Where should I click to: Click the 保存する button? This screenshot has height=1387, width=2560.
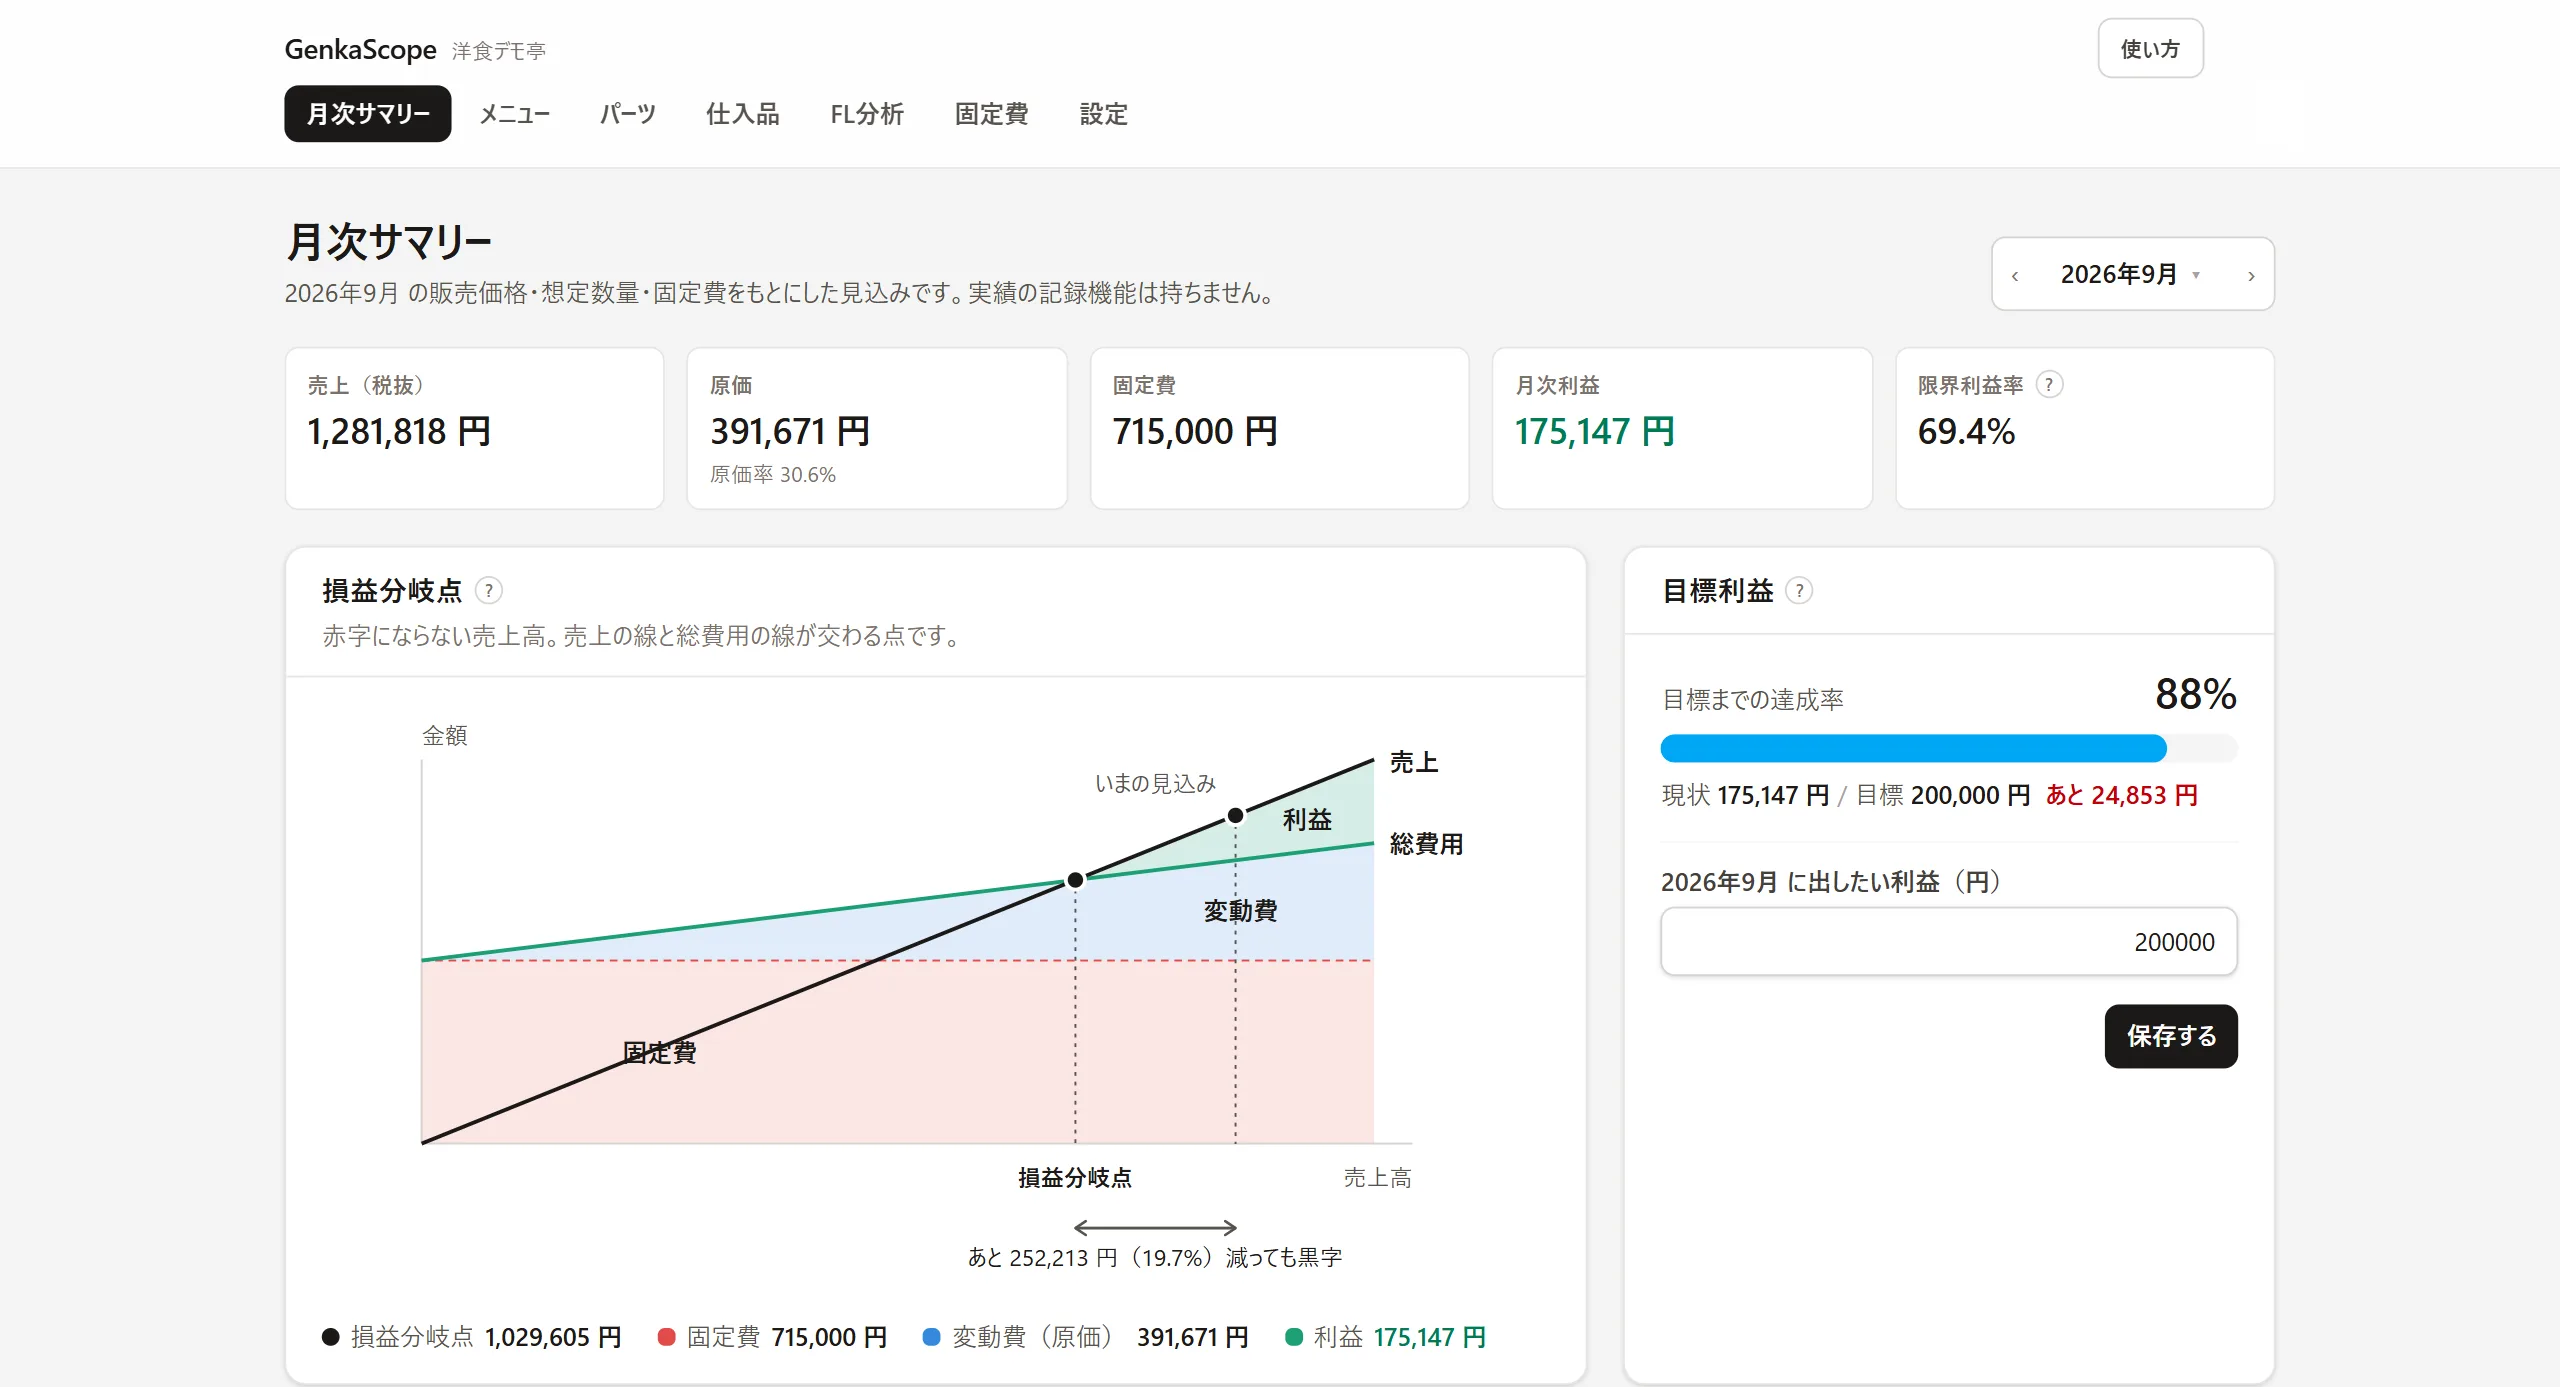(2171, 1036)
